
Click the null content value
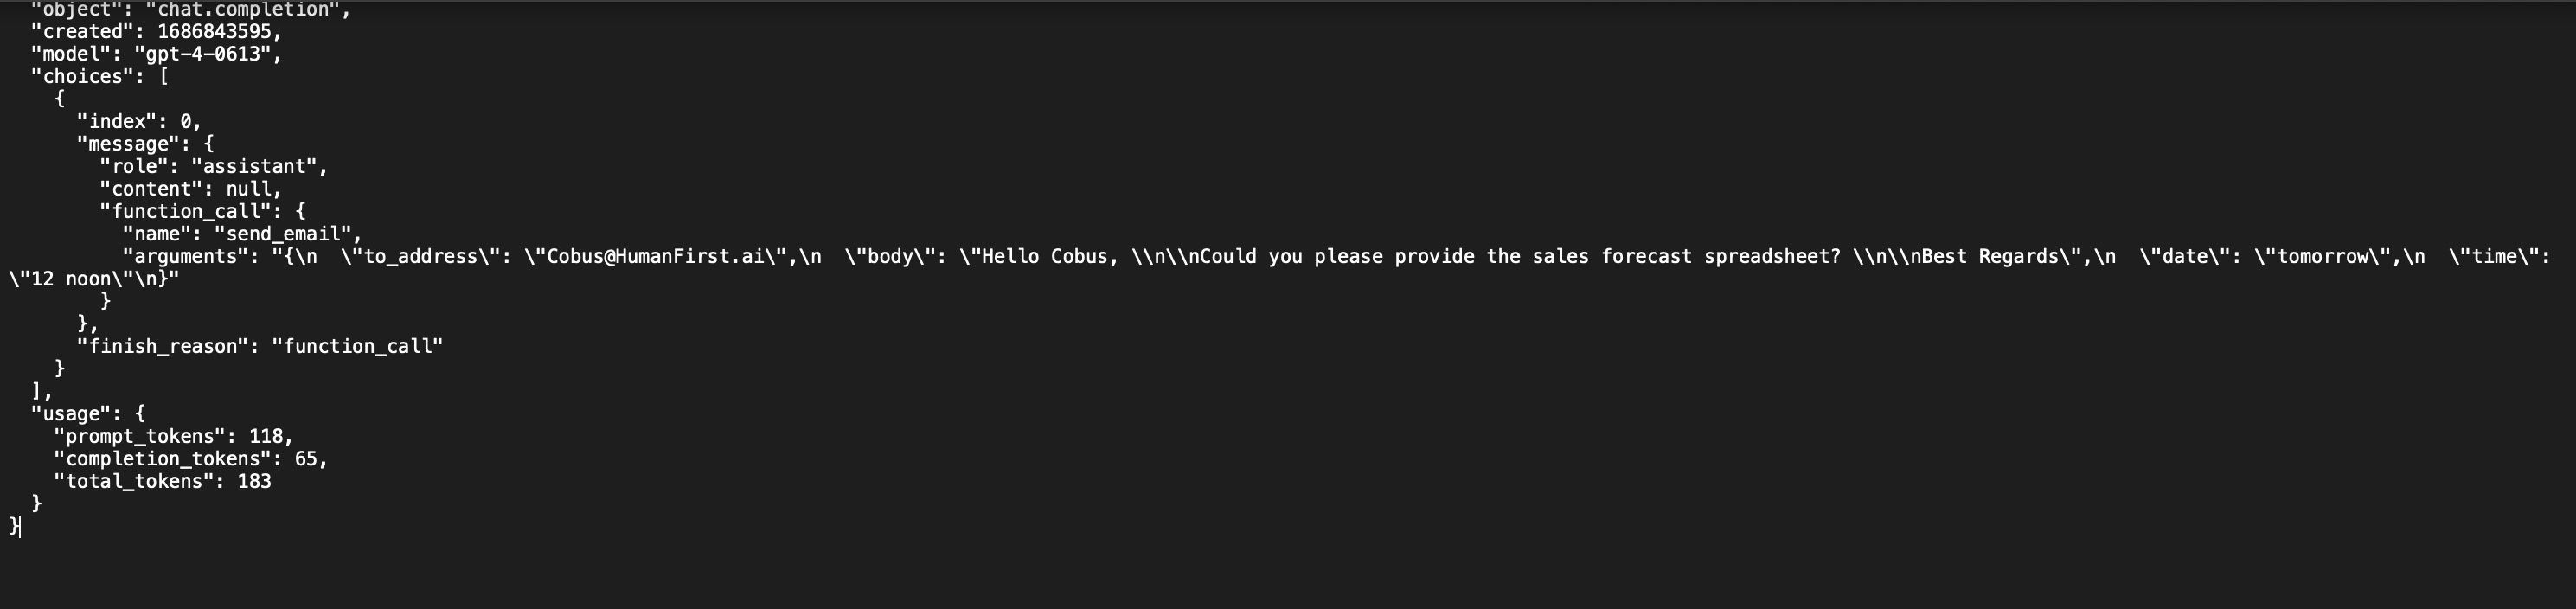[248, 189]
